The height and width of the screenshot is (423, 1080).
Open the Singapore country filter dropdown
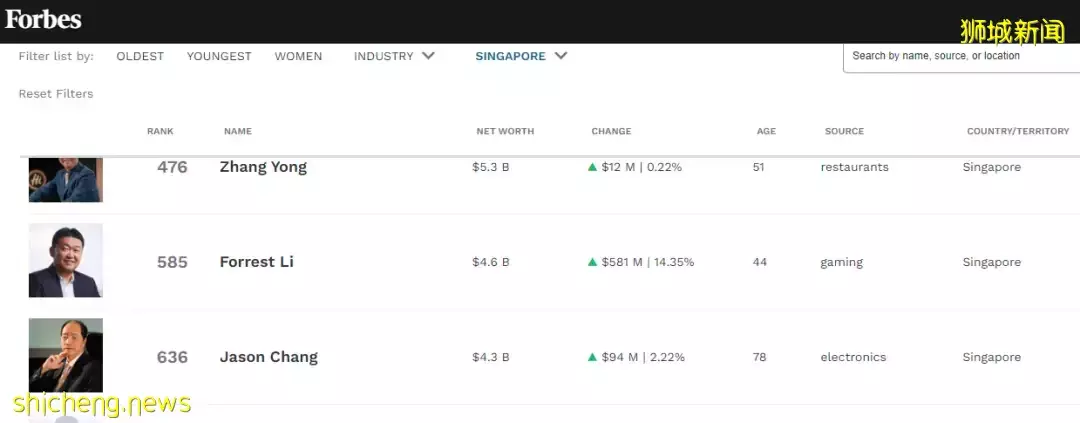tap(511, 56)
